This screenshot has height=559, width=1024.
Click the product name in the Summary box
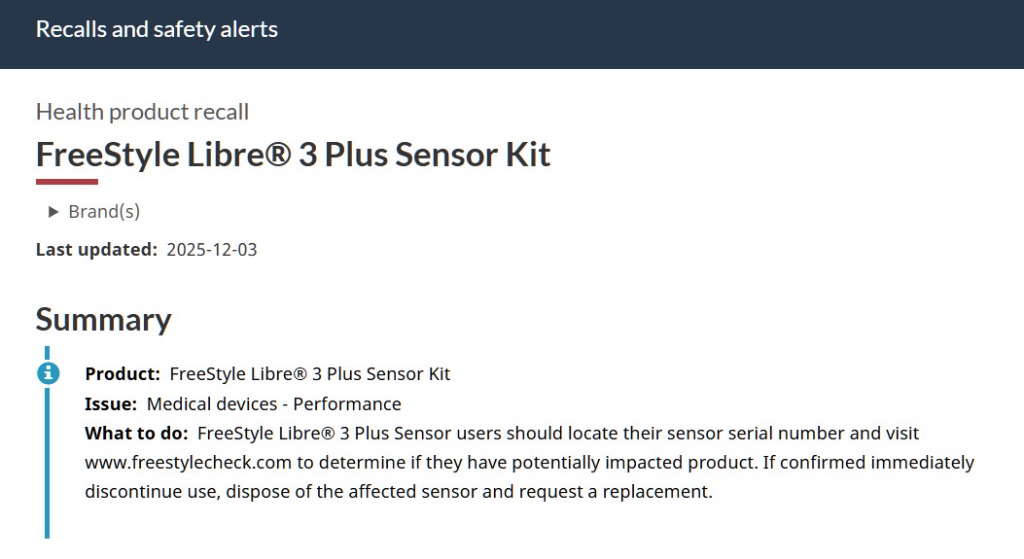coord(310,374)
